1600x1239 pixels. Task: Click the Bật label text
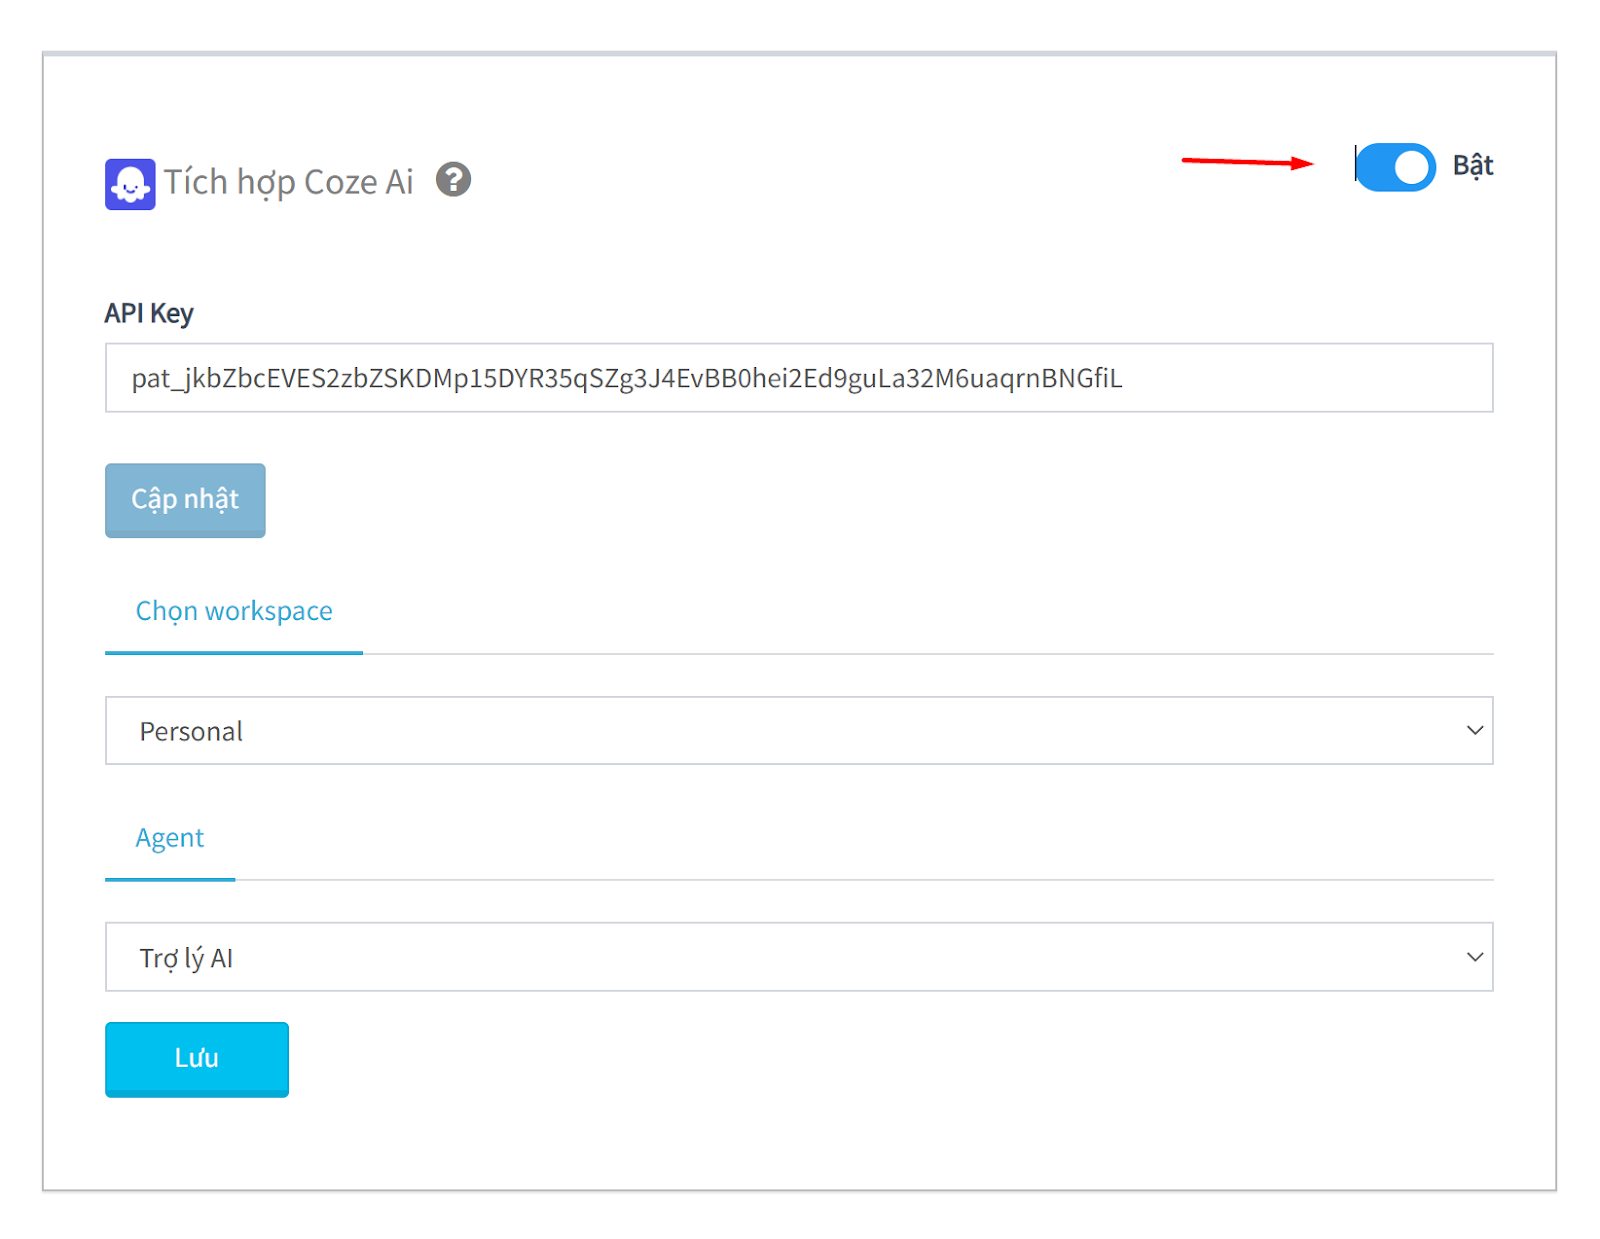[x=1473, y=166]
